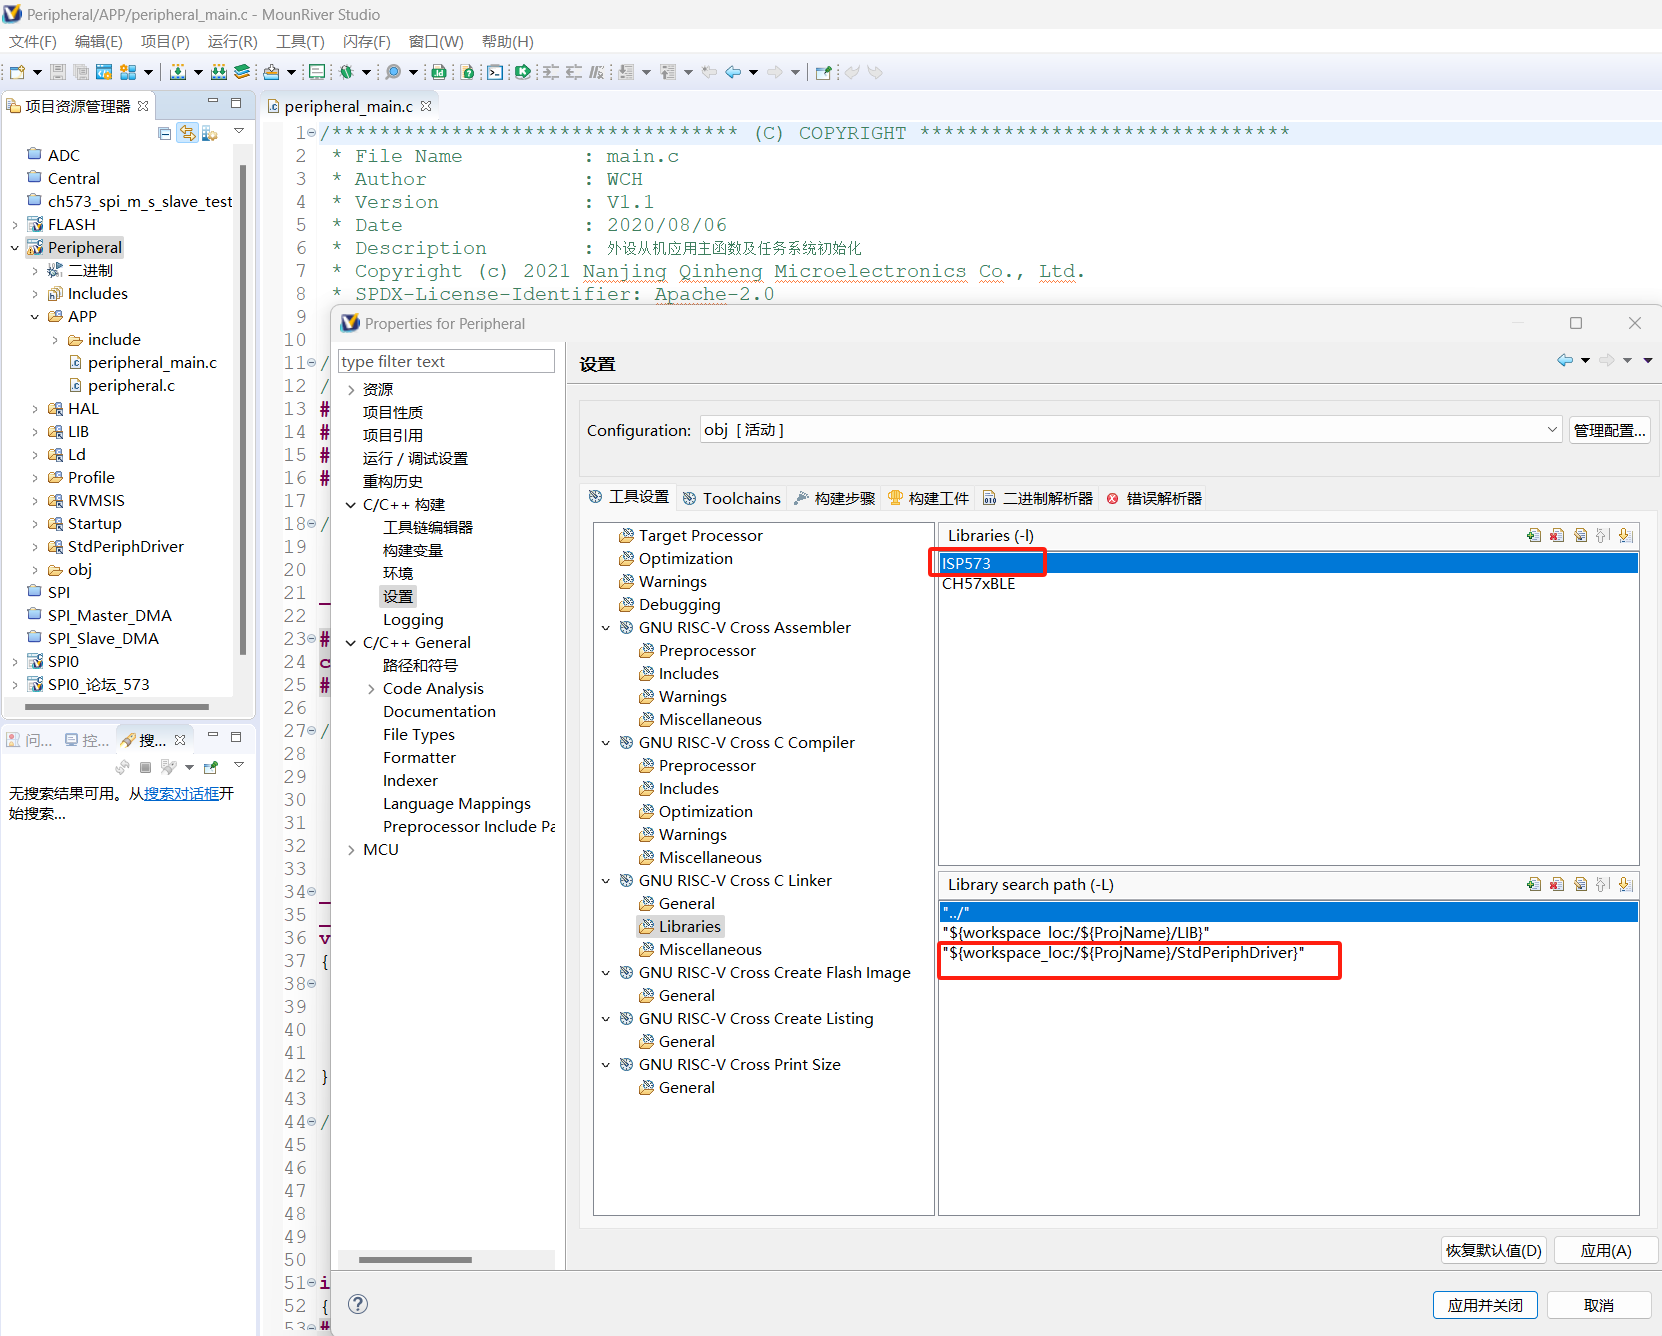Collapse GNU RISC-V Cross C Linker section
The width and height of the screenshot is (1662, 1336).
[x=606, y=881]
